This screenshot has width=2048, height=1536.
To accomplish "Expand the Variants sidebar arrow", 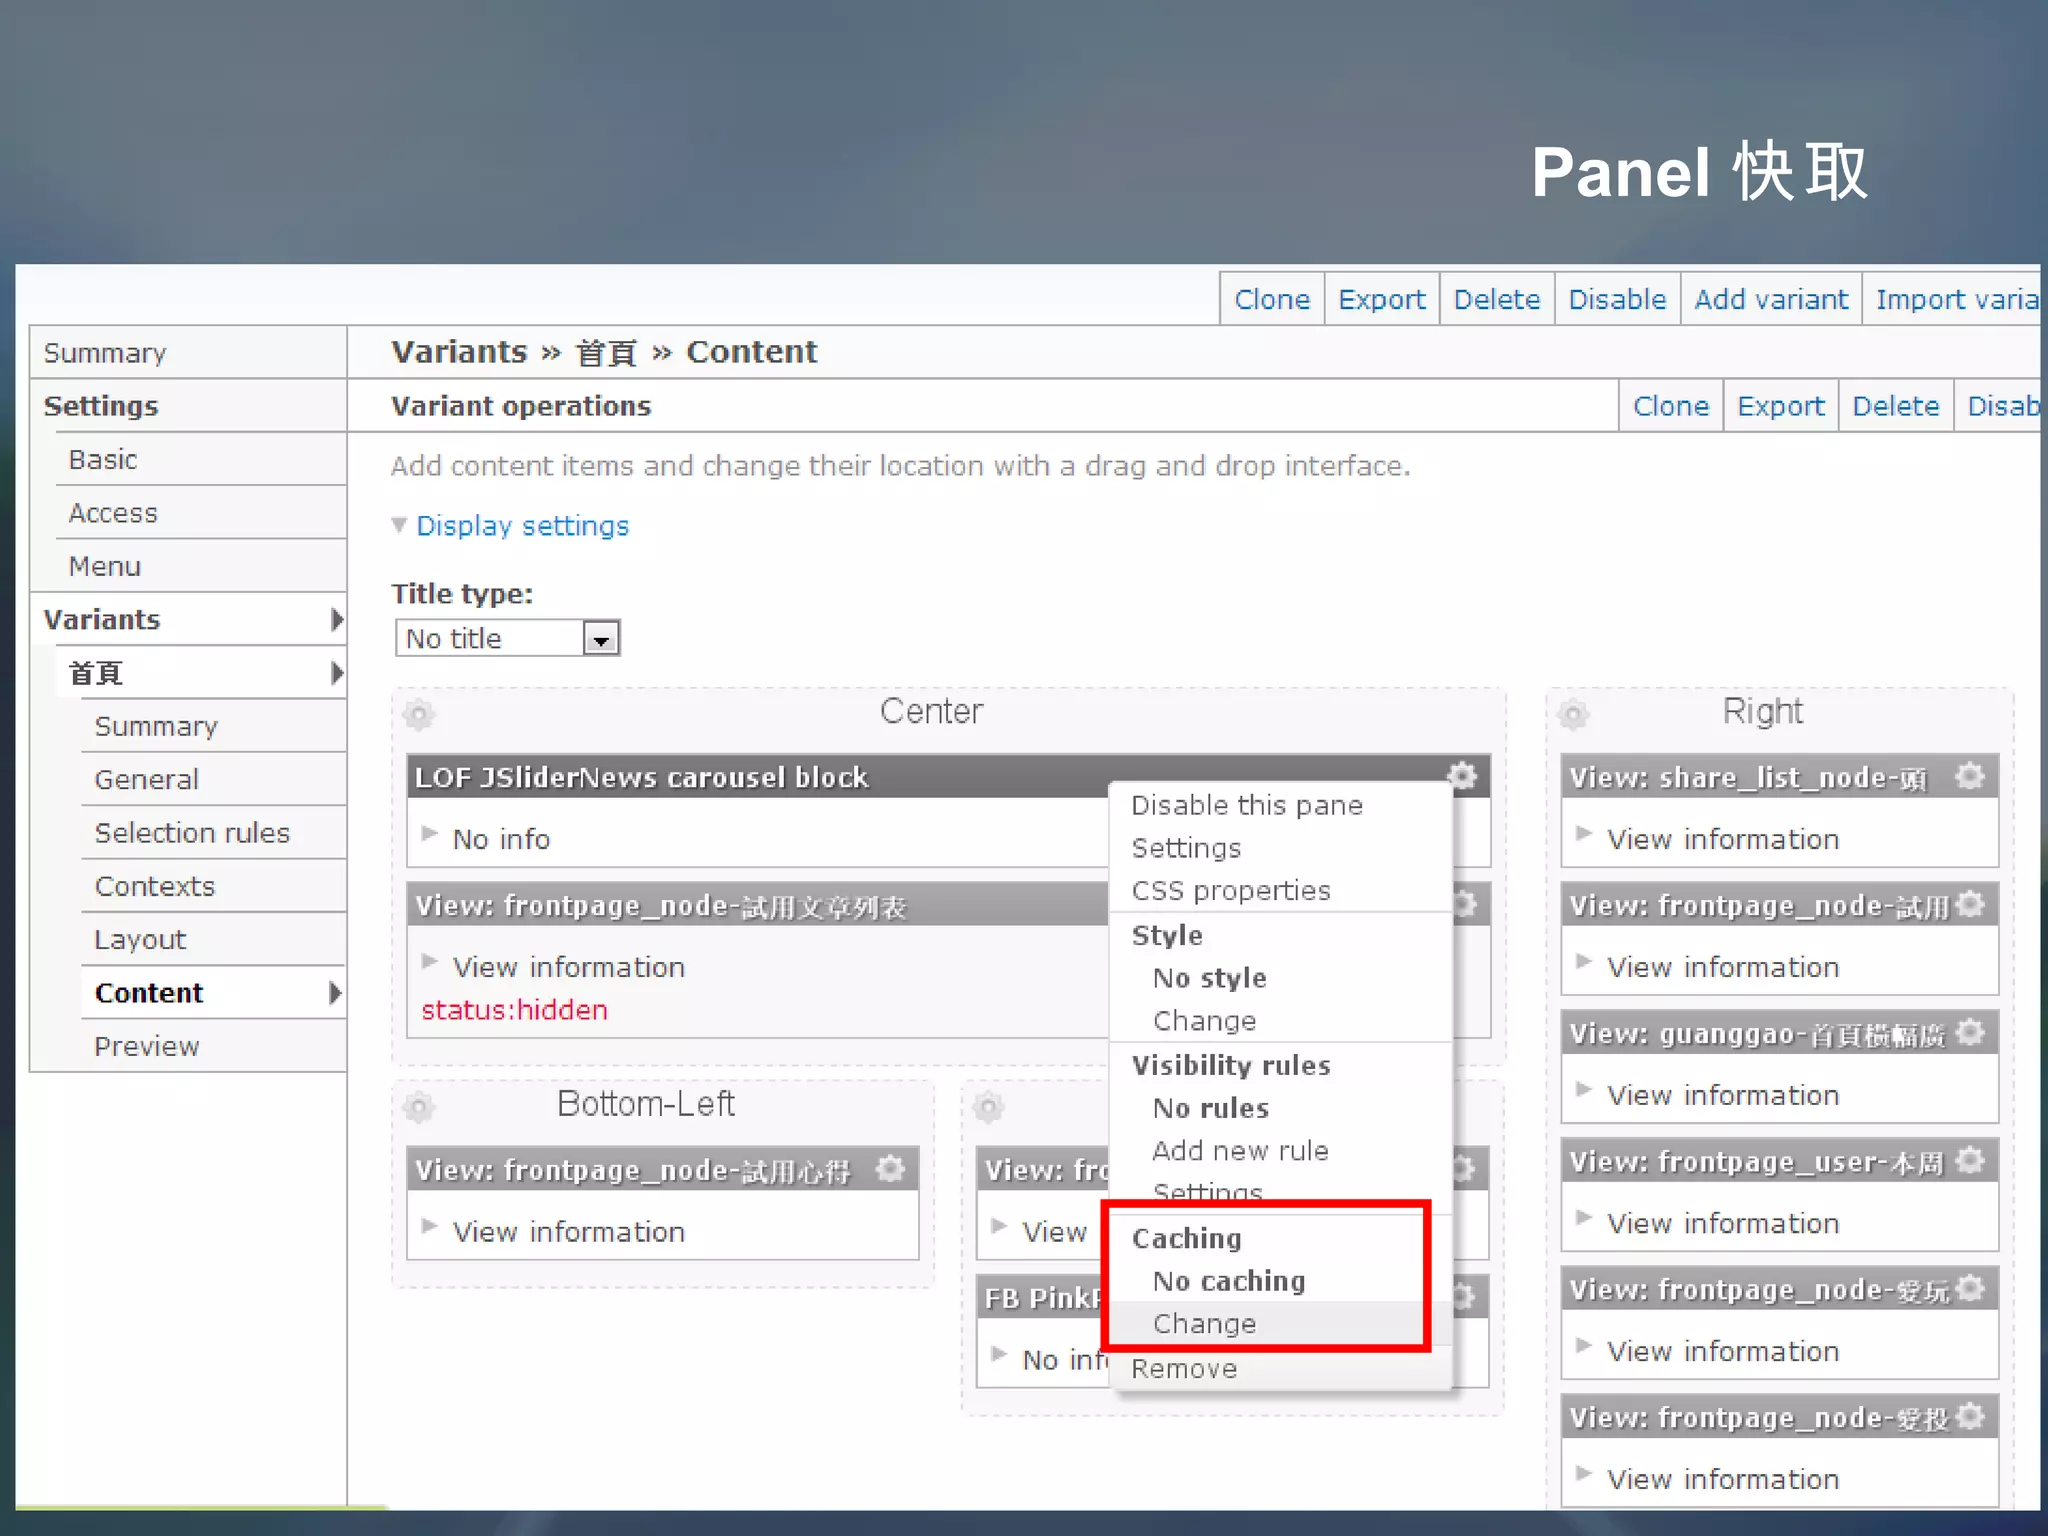I will point(337,619).
